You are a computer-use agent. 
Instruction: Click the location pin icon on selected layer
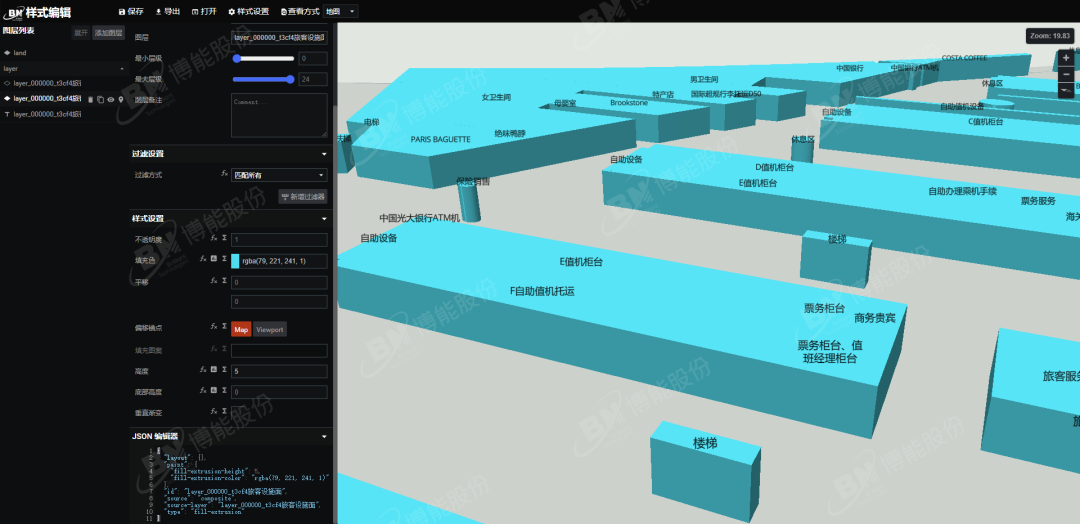click(x=121, y=99)
